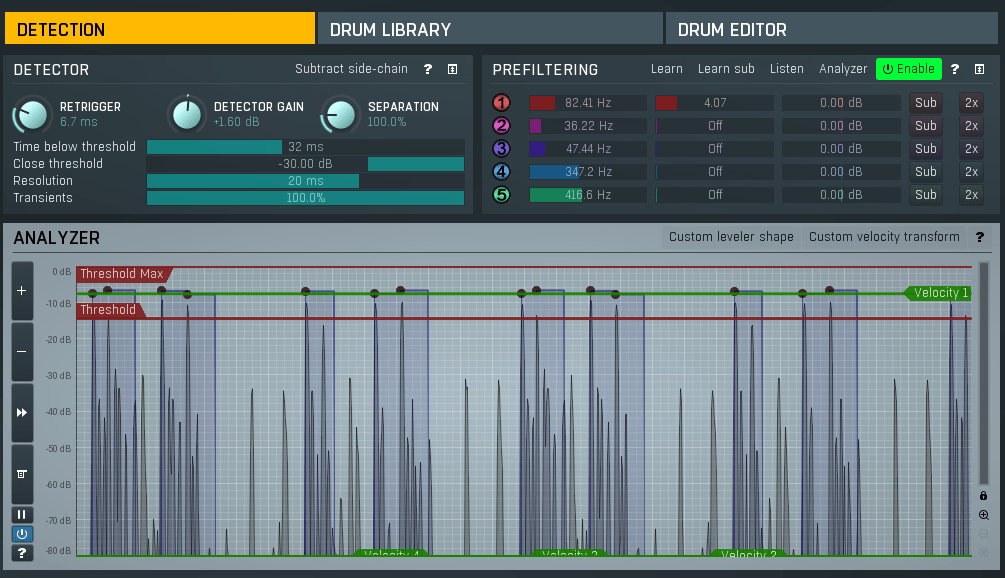Click band 1 gain 0.00 dB field

click(x=841, y=103)
